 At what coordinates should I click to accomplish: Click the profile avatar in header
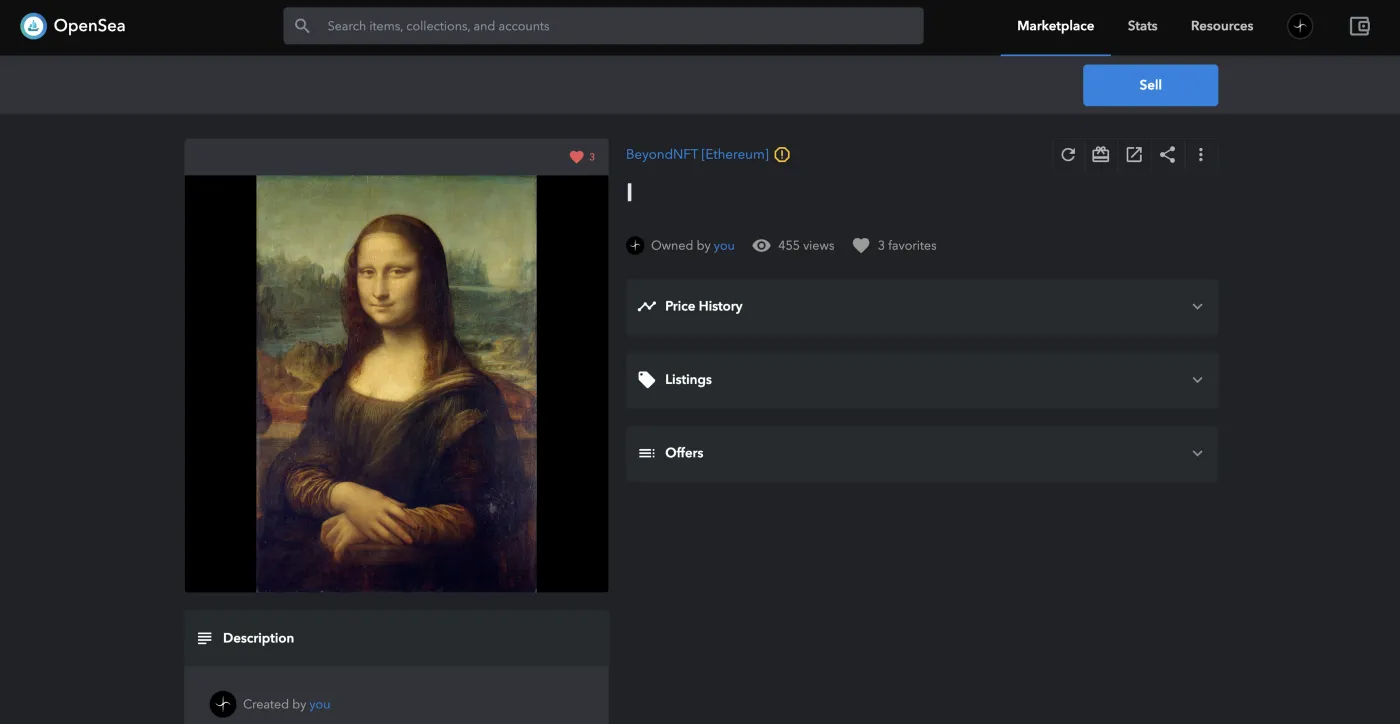point(1299,27)
